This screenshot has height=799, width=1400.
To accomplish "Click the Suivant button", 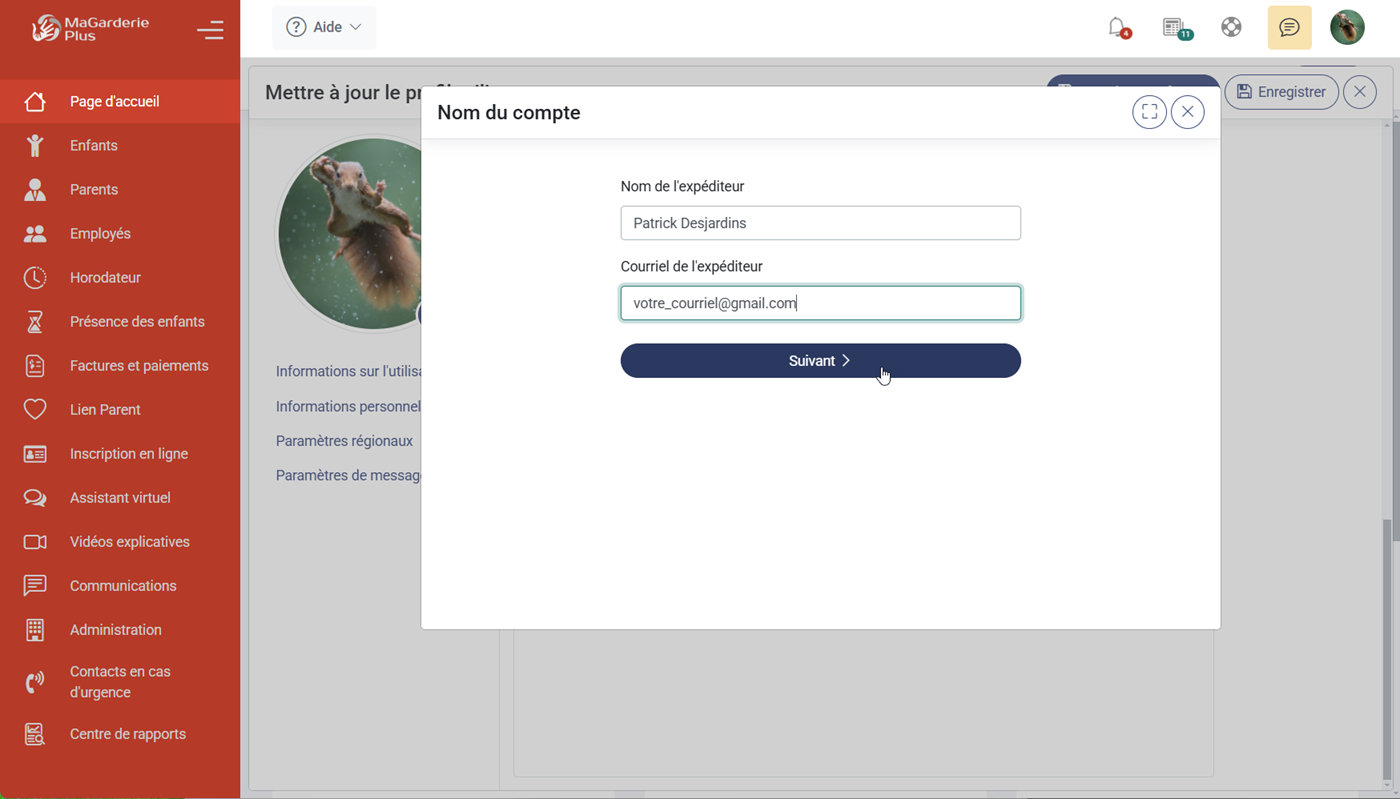I will (820, 361).
